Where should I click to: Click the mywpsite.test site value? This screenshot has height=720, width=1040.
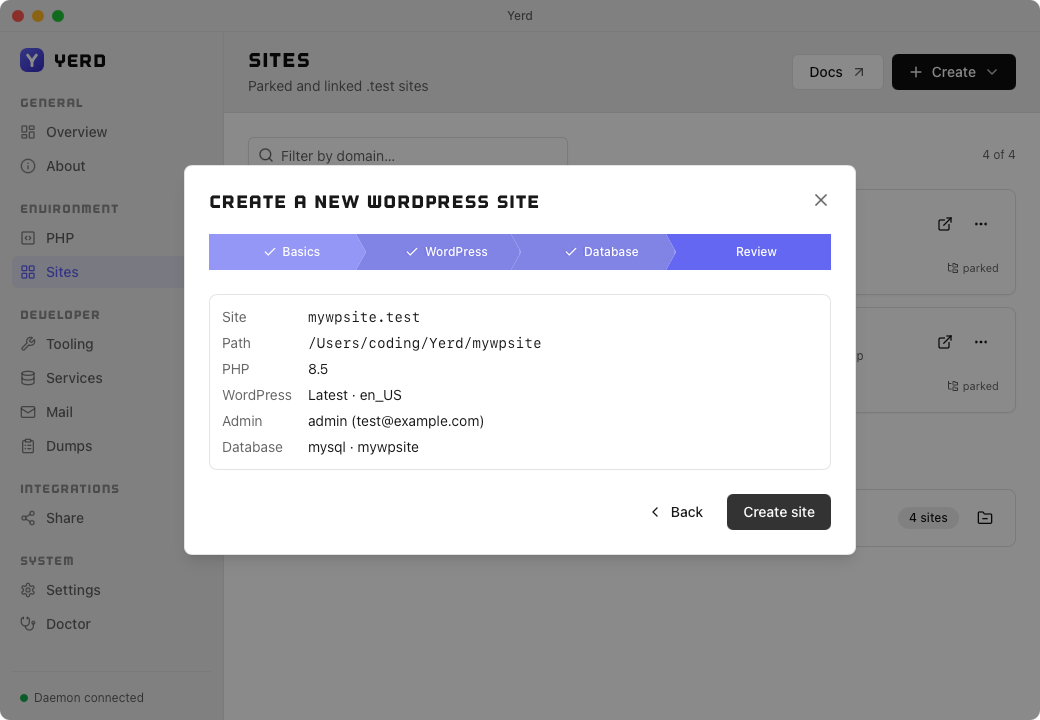364,317
